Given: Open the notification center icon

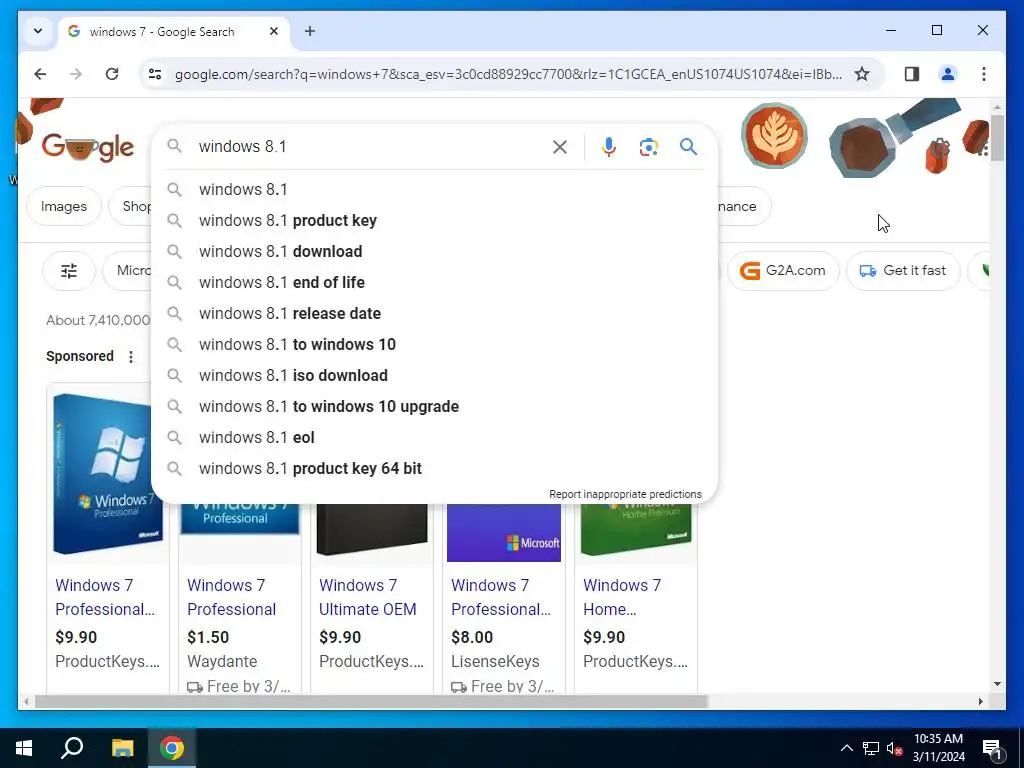Looking at the screenshot, I should (992, 749).
